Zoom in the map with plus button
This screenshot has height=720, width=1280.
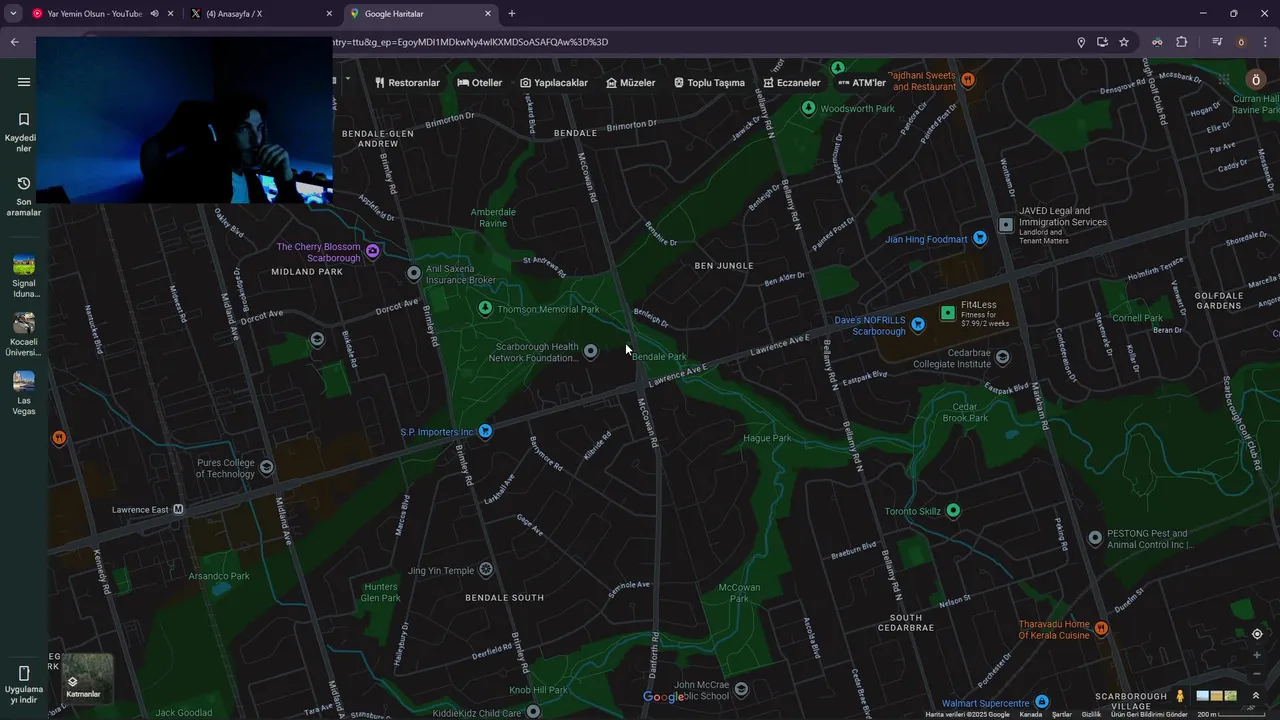1257,656
